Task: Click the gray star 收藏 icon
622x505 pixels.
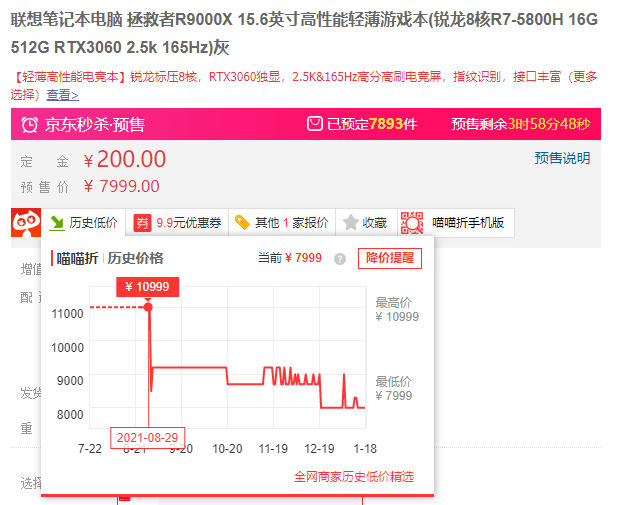Action: (351, 223)
